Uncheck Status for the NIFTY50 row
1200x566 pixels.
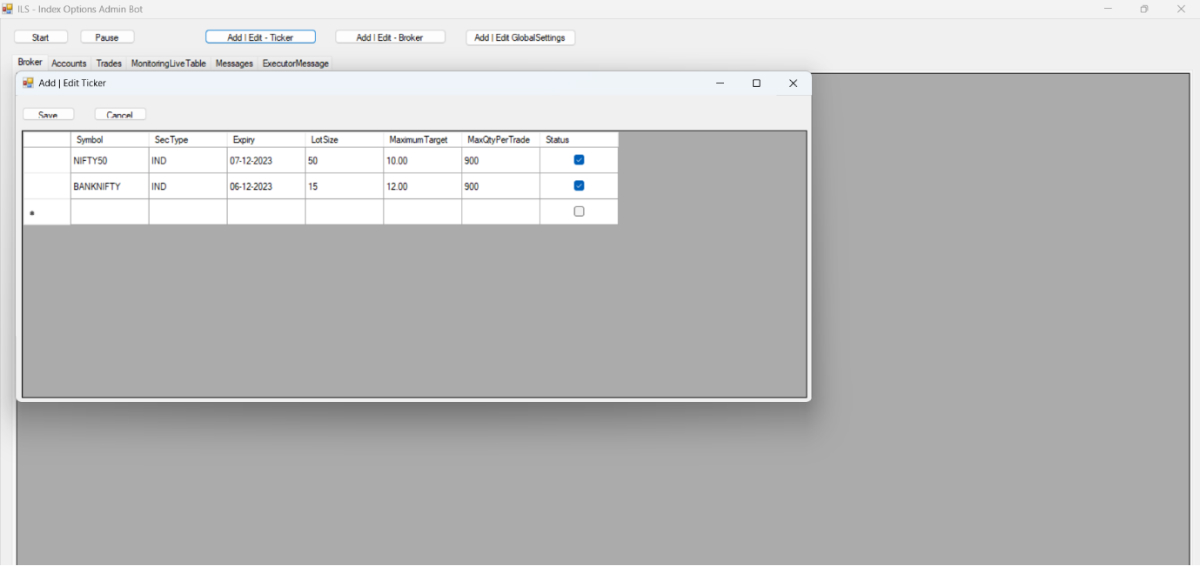tap(579, 160)
